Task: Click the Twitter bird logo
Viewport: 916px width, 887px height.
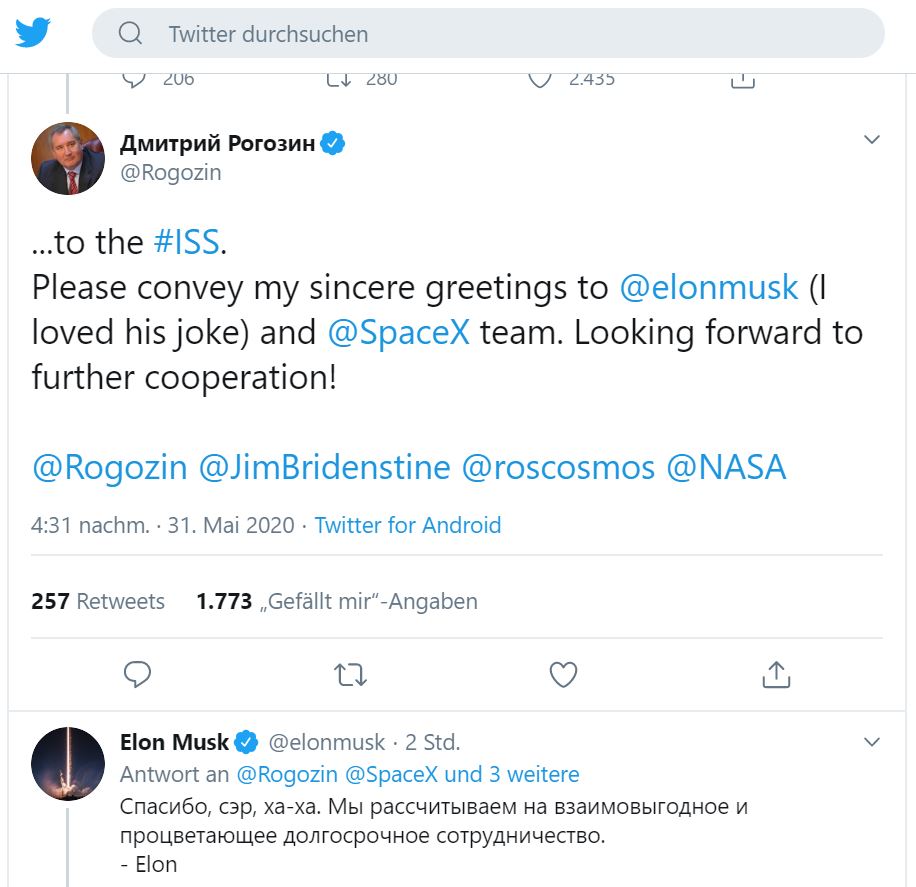Action: 32,33
